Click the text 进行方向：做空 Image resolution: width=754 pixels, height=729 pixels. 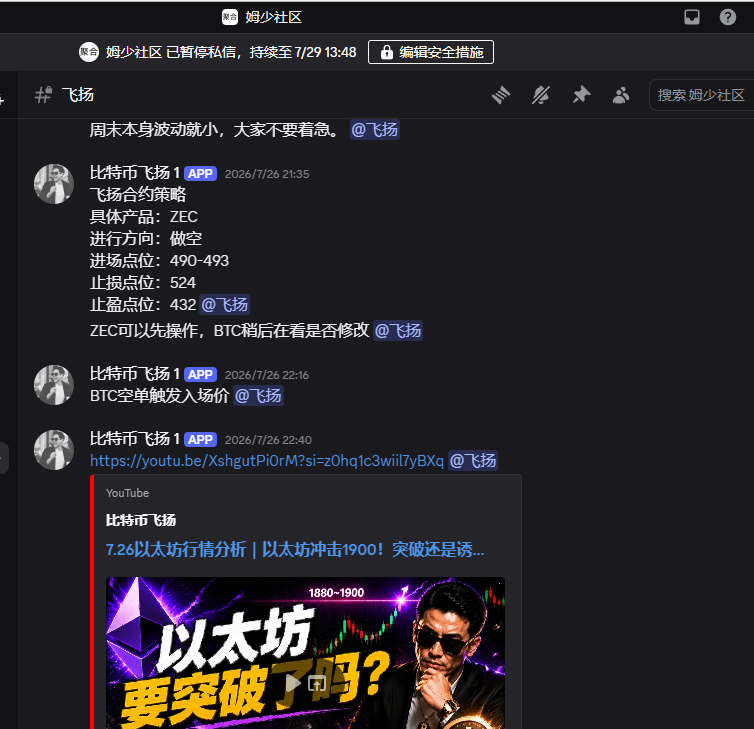[x=146, y=239]
